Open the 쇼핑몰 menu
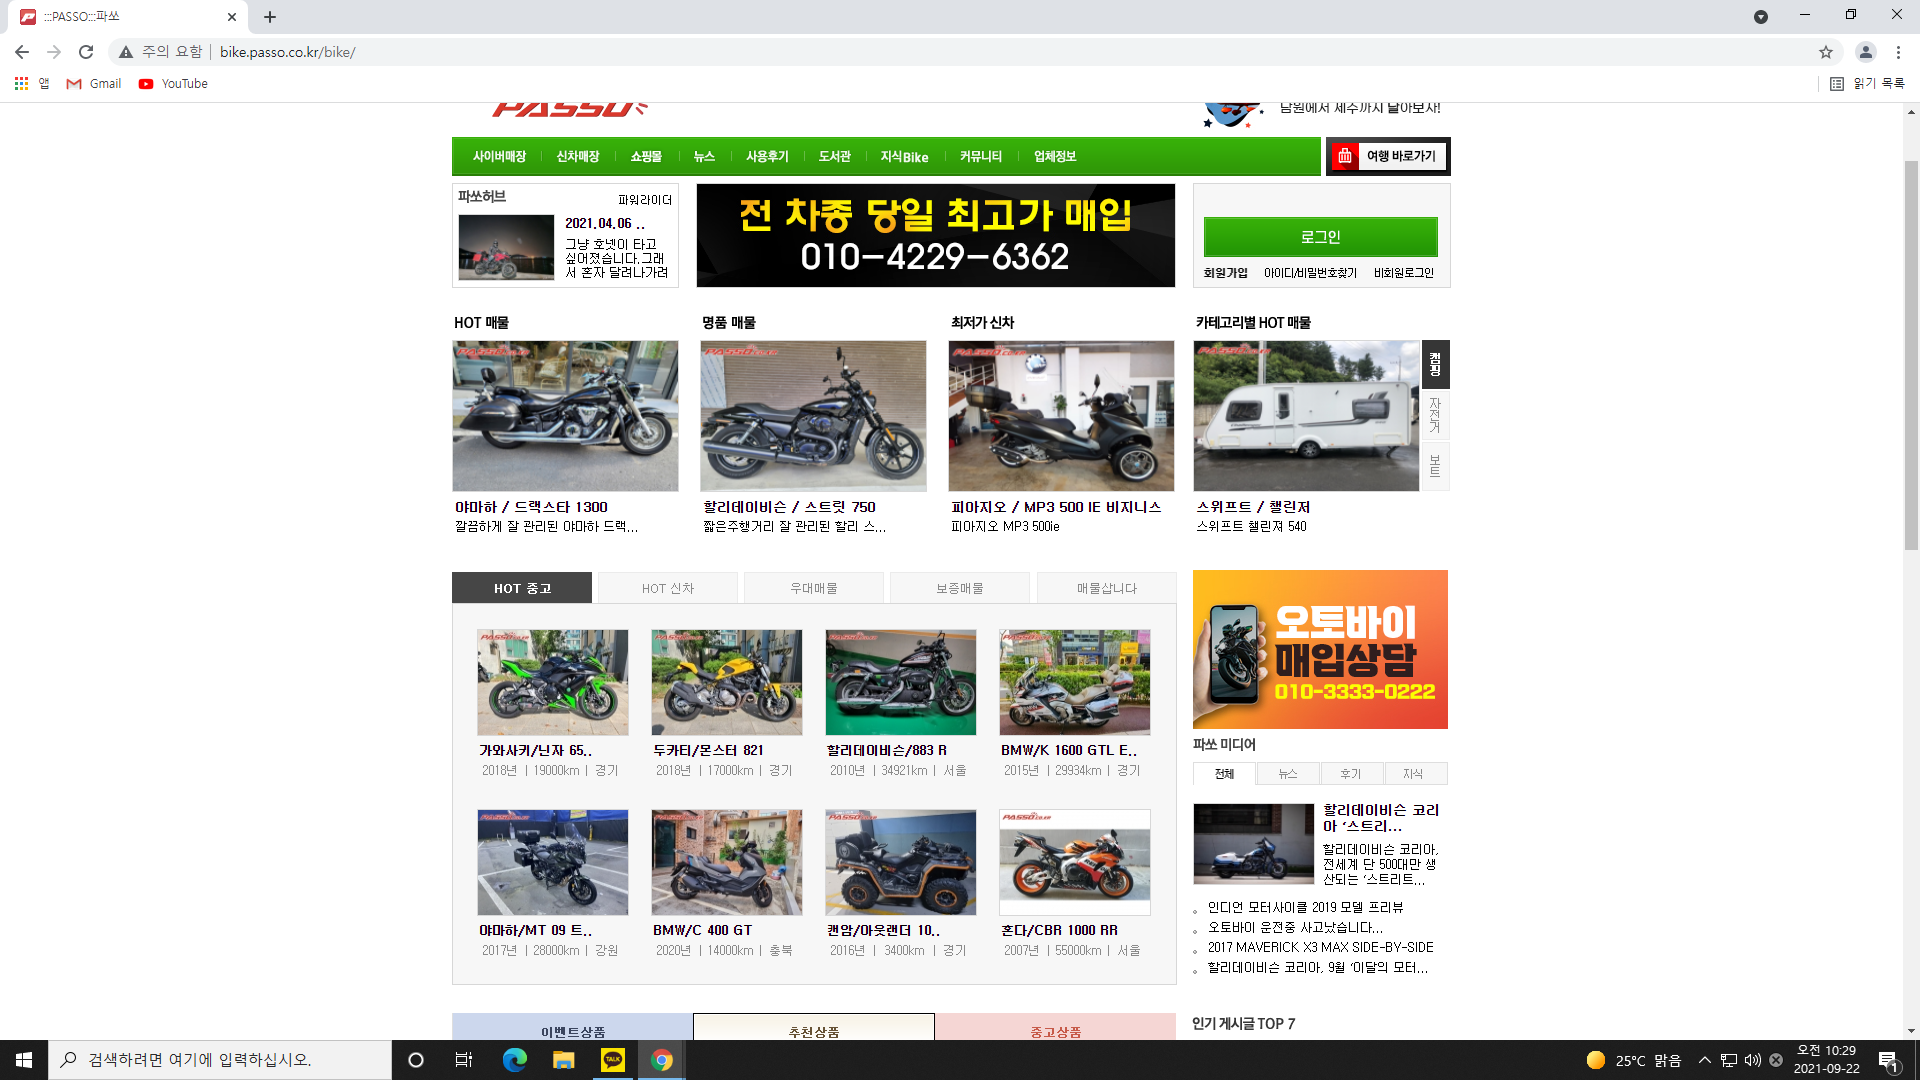The height and width of the screenshot is (1080, 1920). (x=646, y=157)
